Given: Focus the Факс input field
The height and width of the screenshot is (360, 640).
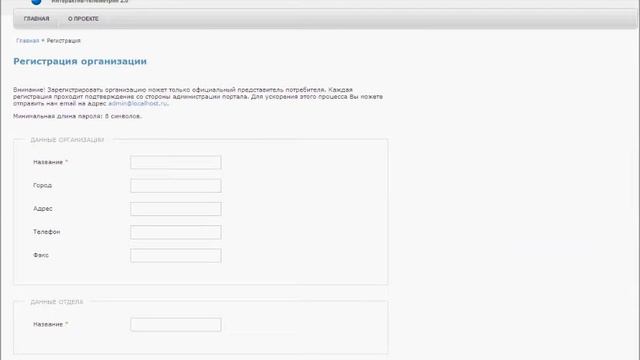Looking at the screenshot, I should [176, 256].
